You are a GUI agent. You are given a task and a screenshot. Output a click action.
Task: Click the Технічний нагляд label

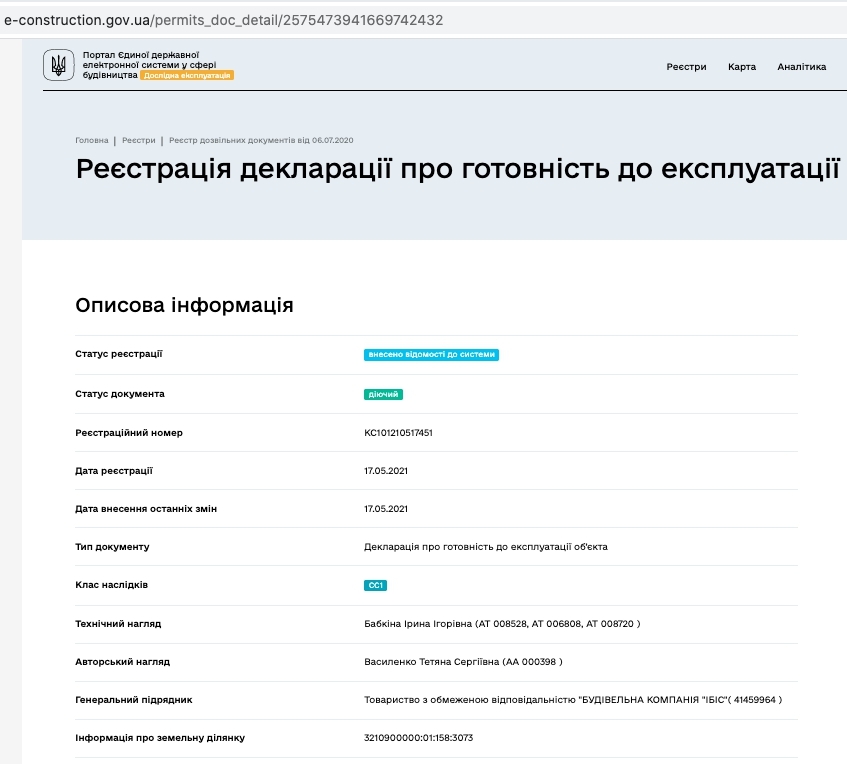click(x=118, y=624)
